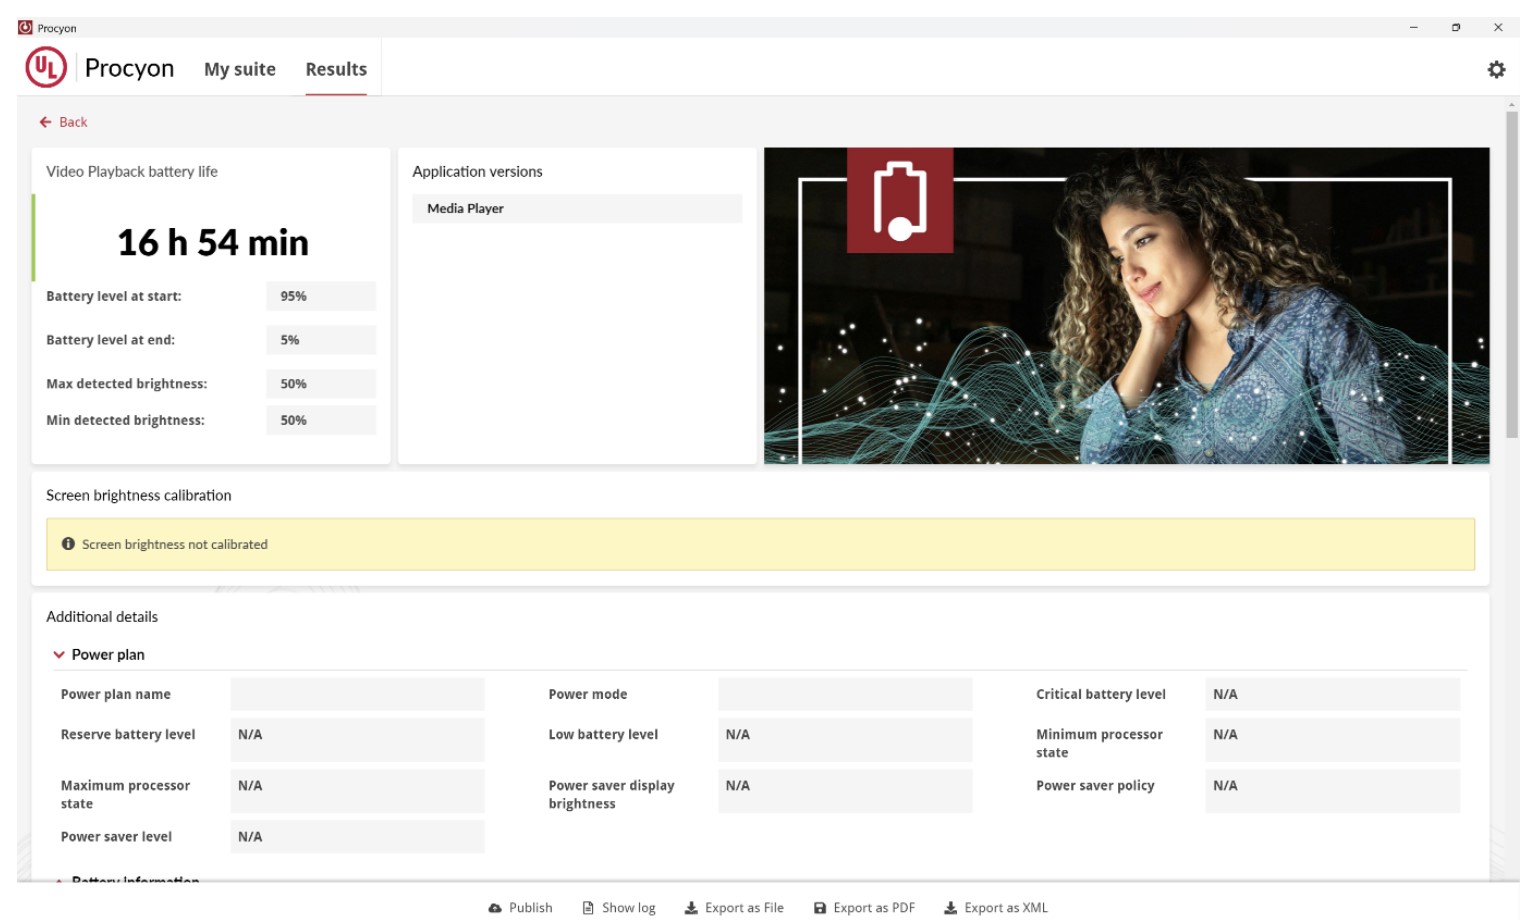Click the Back arrow icon
This screenshot has height=922, width=1530.
tap(45, 122)
